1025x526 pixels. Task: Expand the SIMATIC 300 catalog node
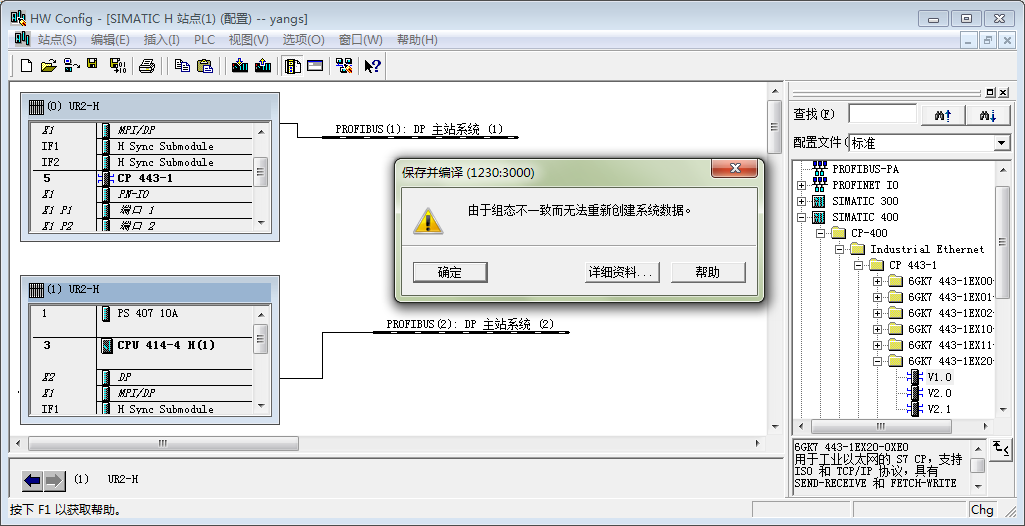click(x=801, y=201)
